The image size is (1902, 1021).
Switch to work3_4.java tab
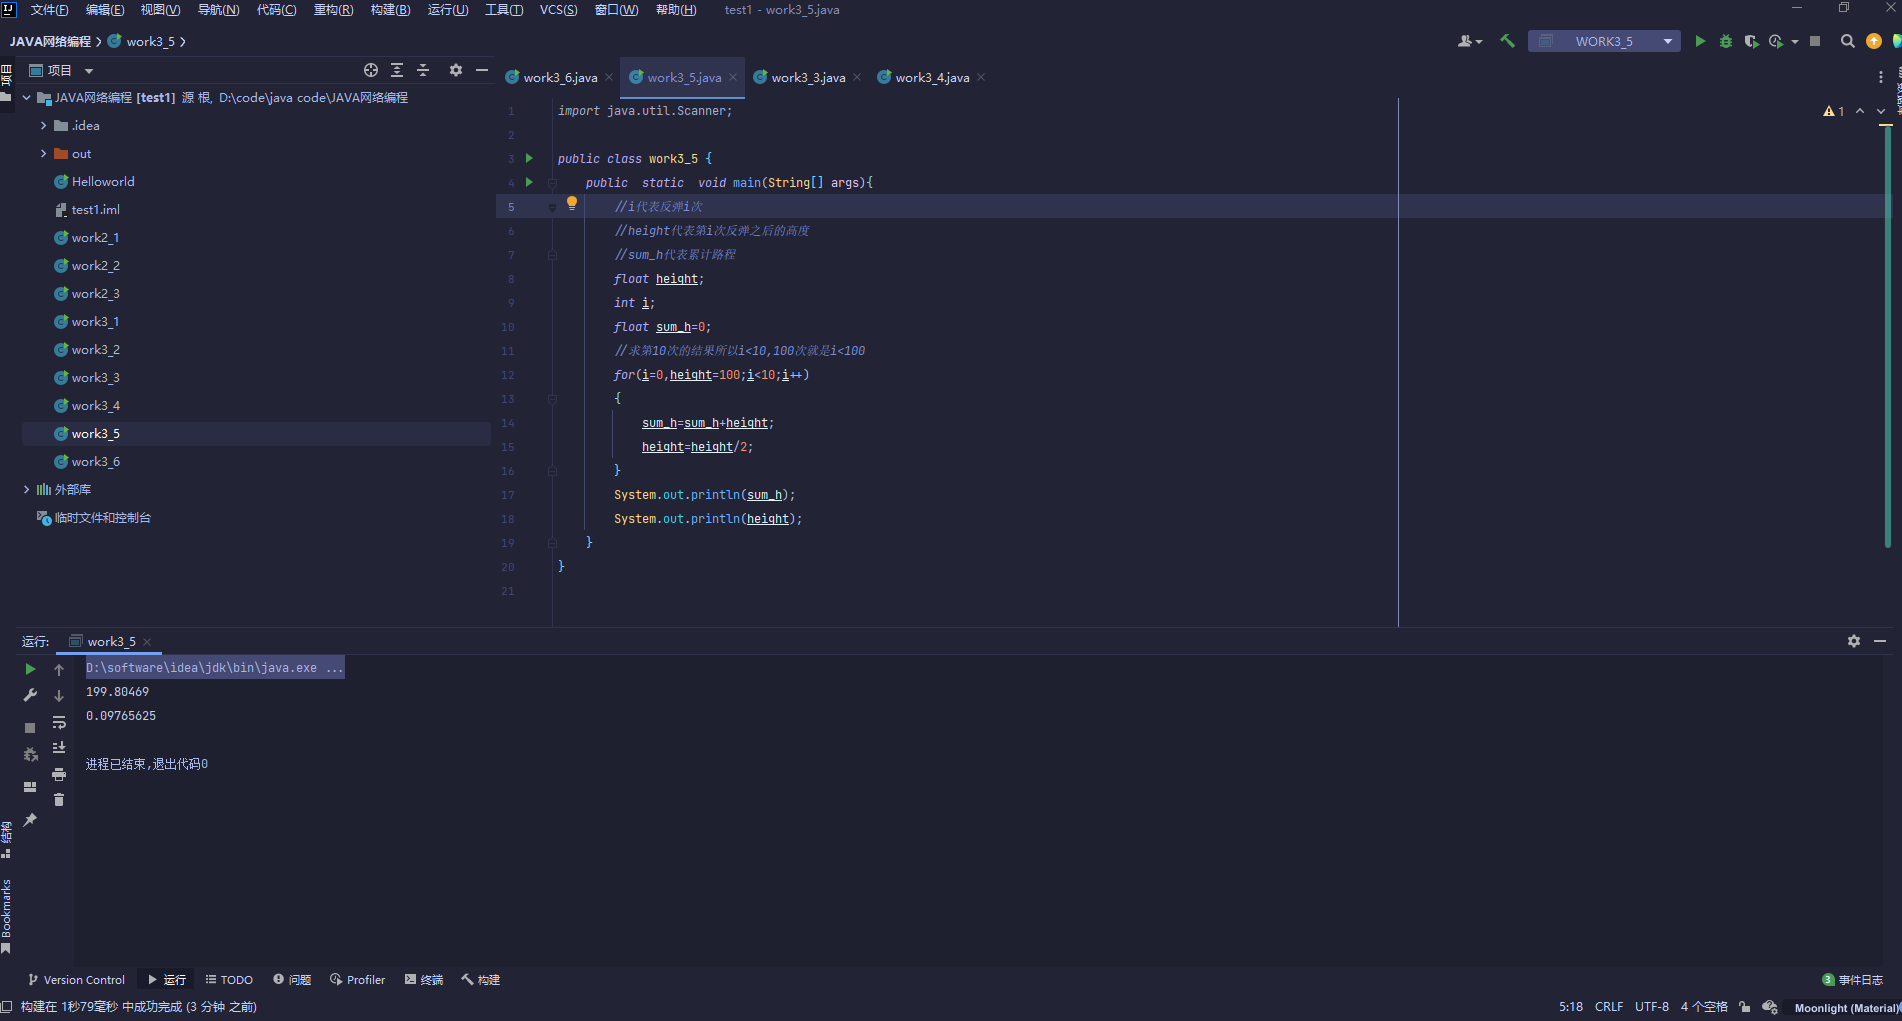click(x=932, y=78)
